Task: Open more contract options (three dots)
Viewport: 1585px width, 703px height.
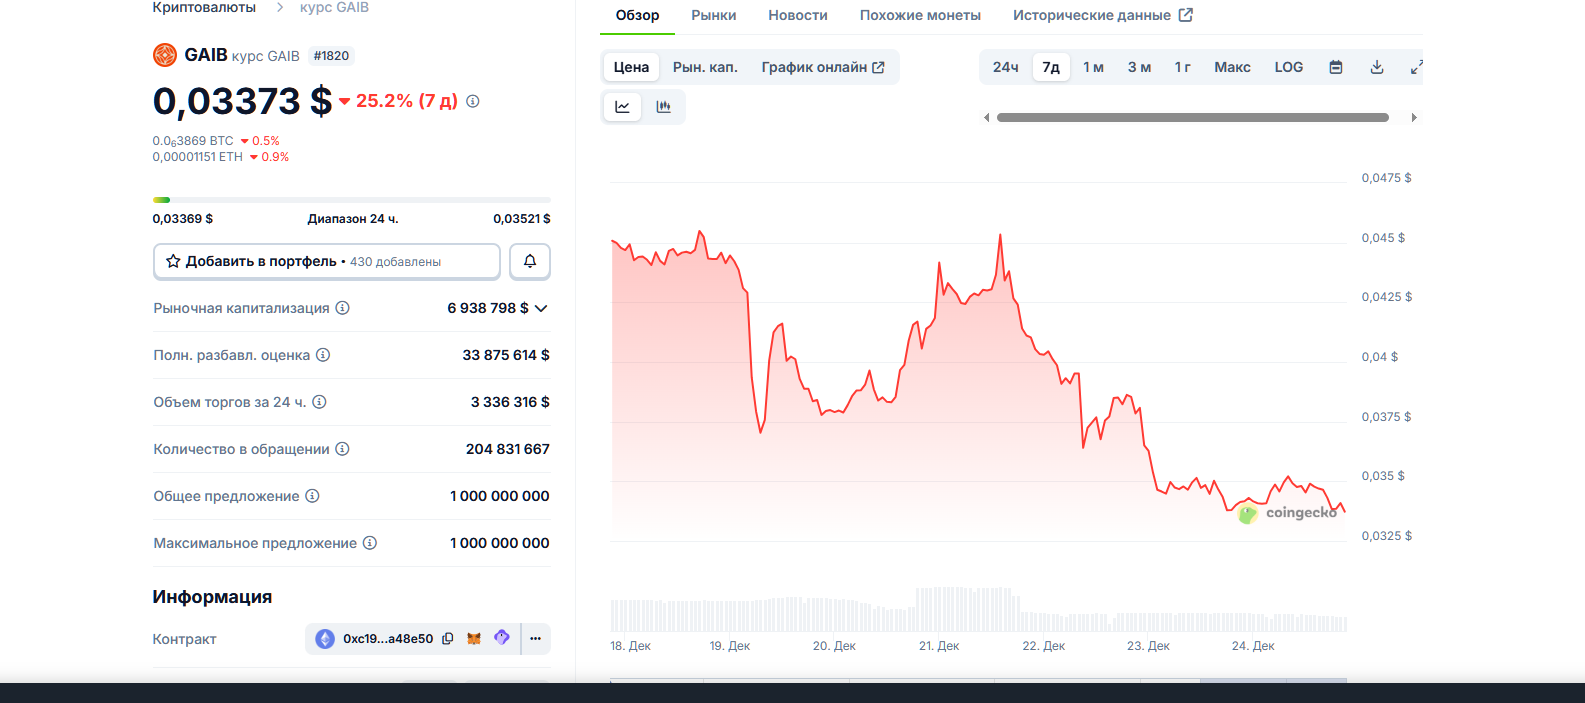Action: click(535, 639)
